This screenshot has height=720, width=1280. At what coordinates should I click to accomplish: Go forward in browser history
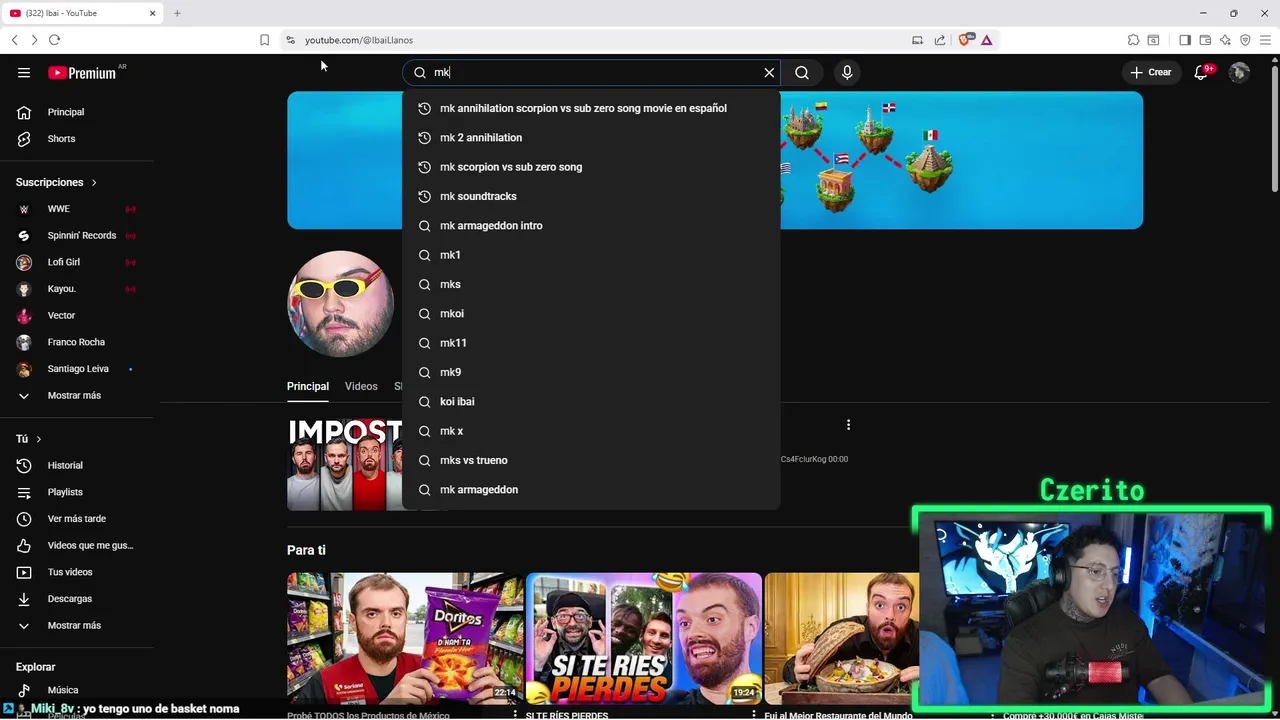34,40
